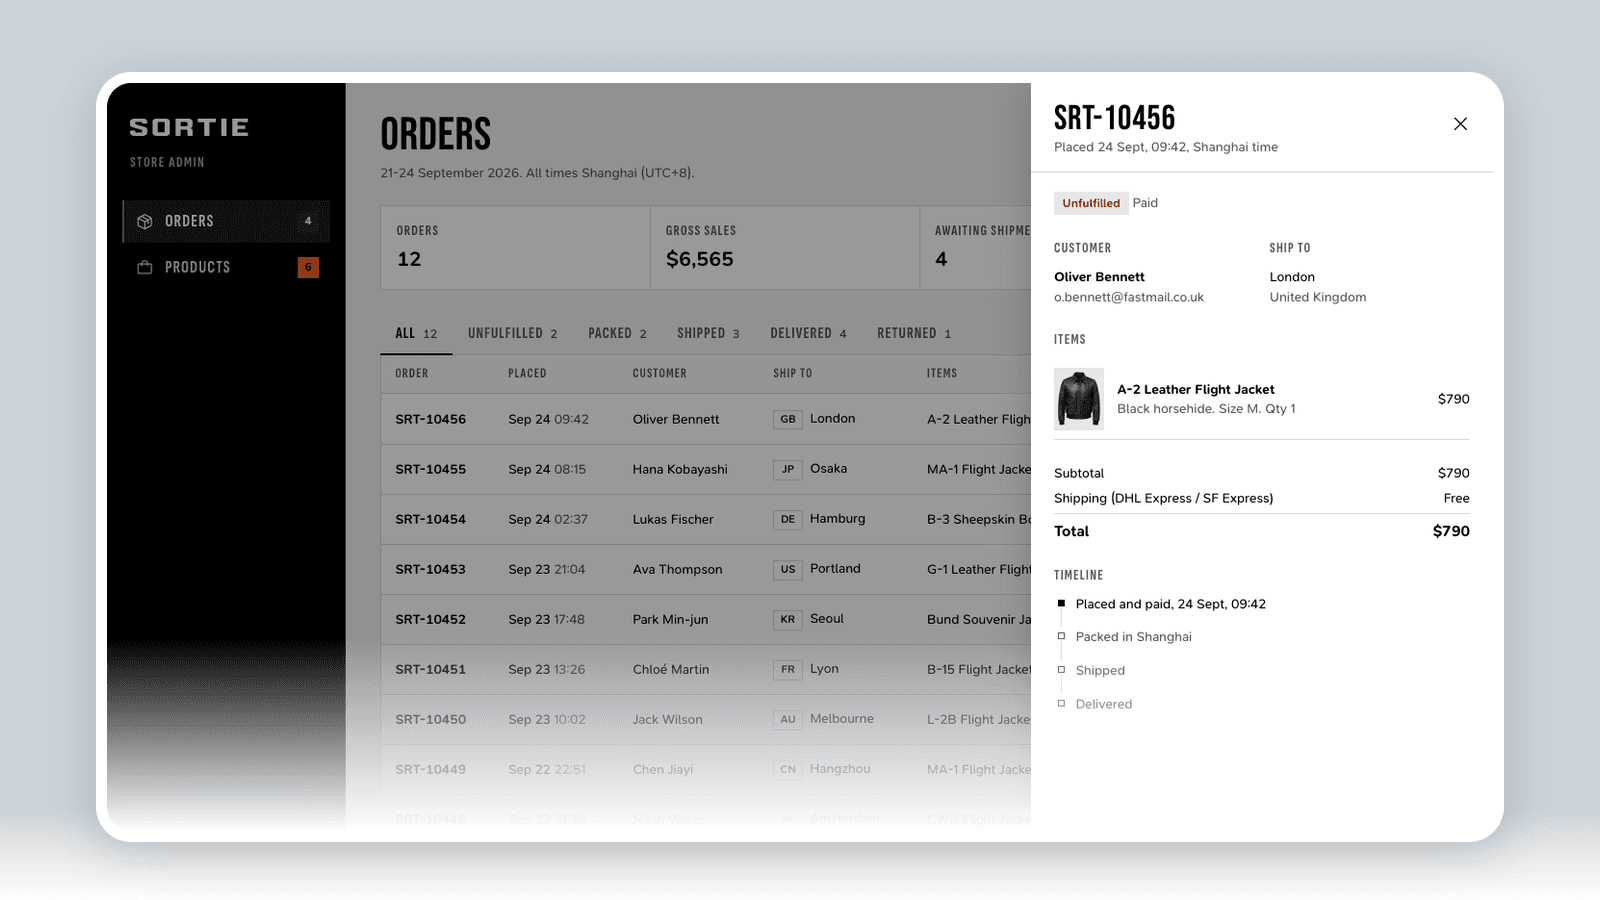The width and height of the screenshot is (1600, 900).
Task: Open order SRT-10456 row
Action: (706, 419)
